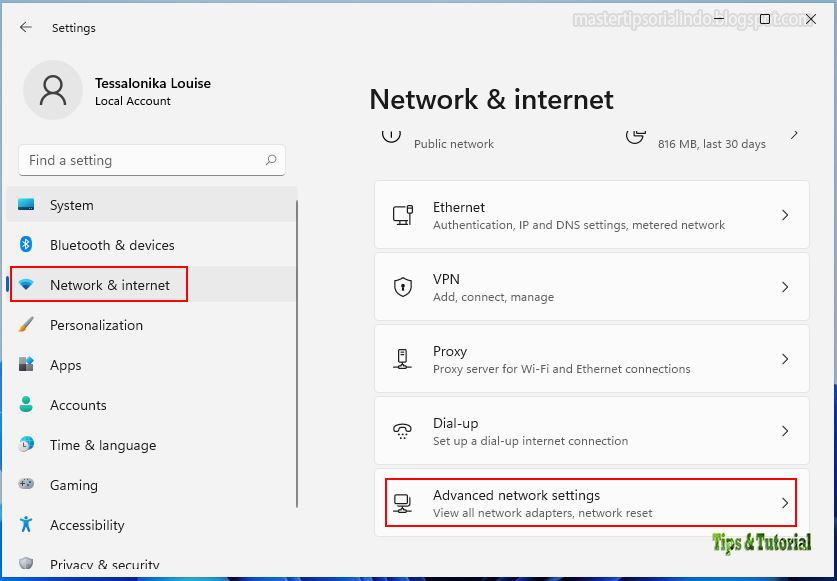Click the VPN shield icon
The image size is (837, 581).
pos(403,287)
